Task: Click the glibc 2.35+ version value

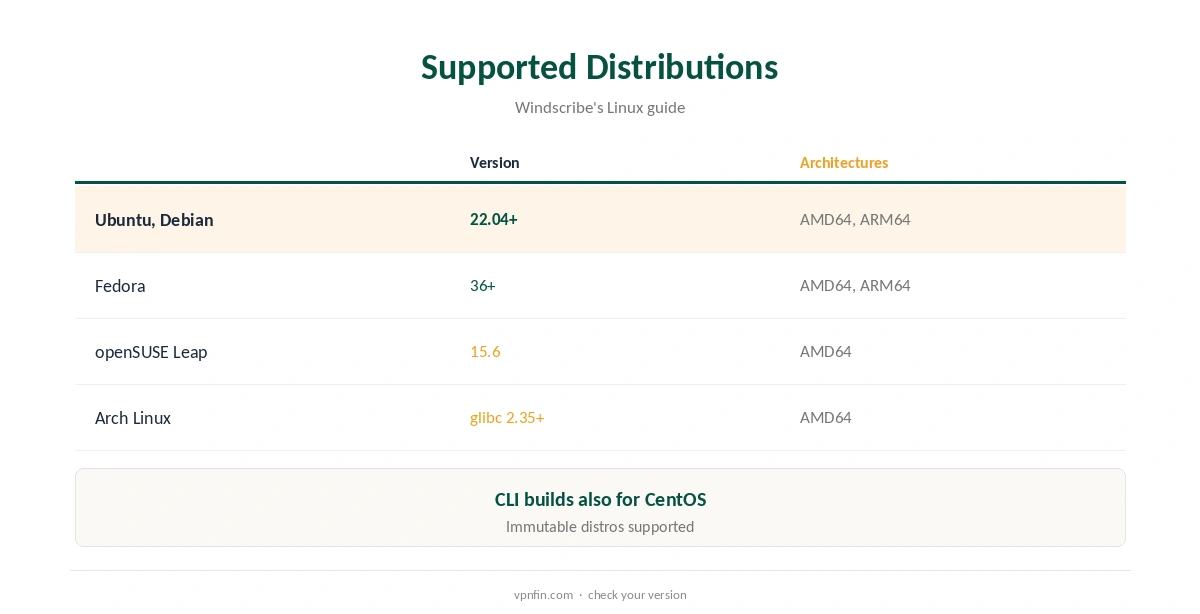Action: [x=507, y=417]
